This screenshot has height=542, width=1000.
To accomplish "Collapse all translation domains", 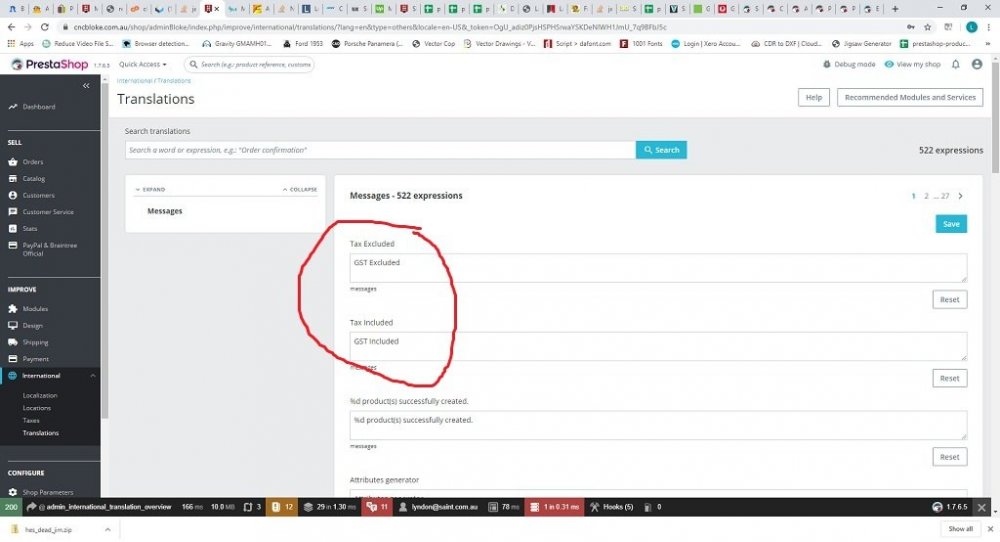I will point(300,189).
